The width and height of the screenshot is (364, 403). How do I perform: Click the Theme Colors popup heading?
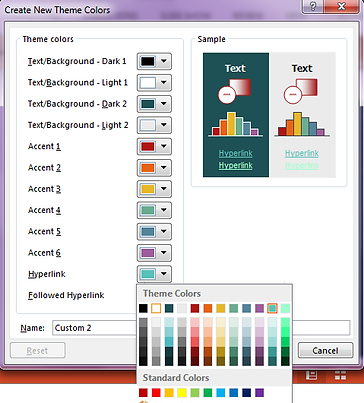[172, 294]
